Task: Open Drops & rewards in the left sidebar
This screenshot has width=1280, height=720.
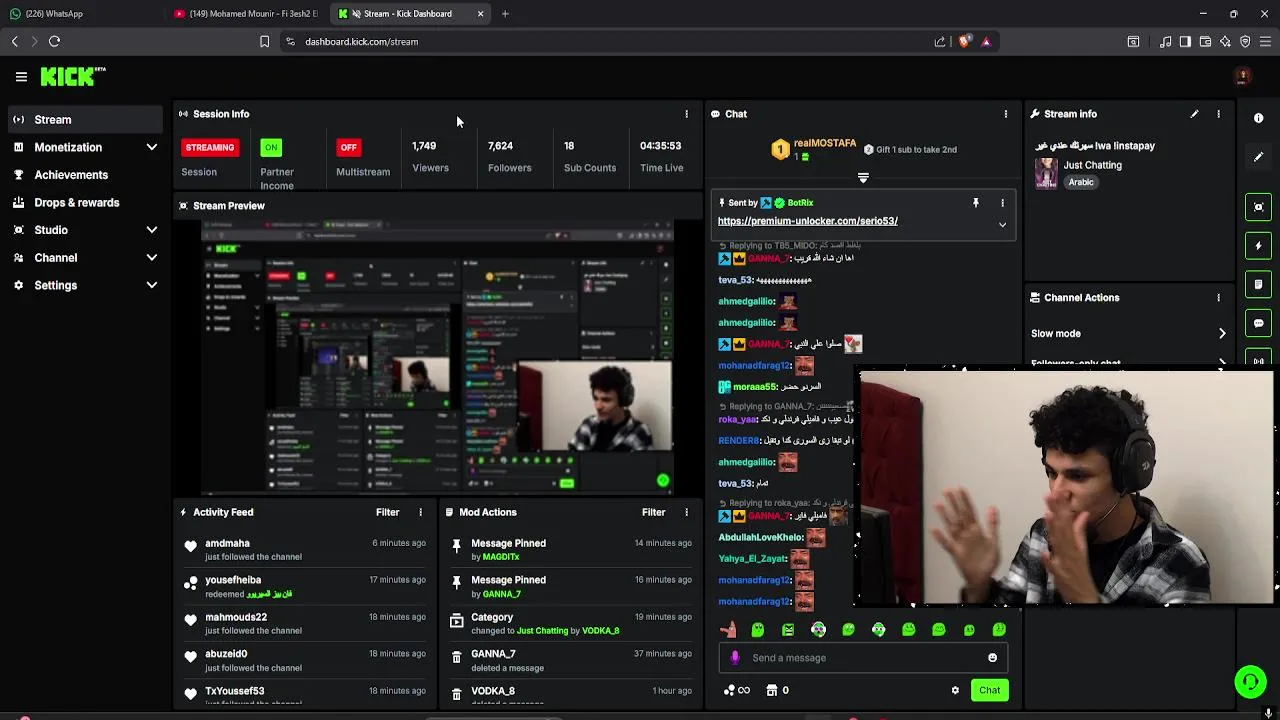Action: coord(84,203)
